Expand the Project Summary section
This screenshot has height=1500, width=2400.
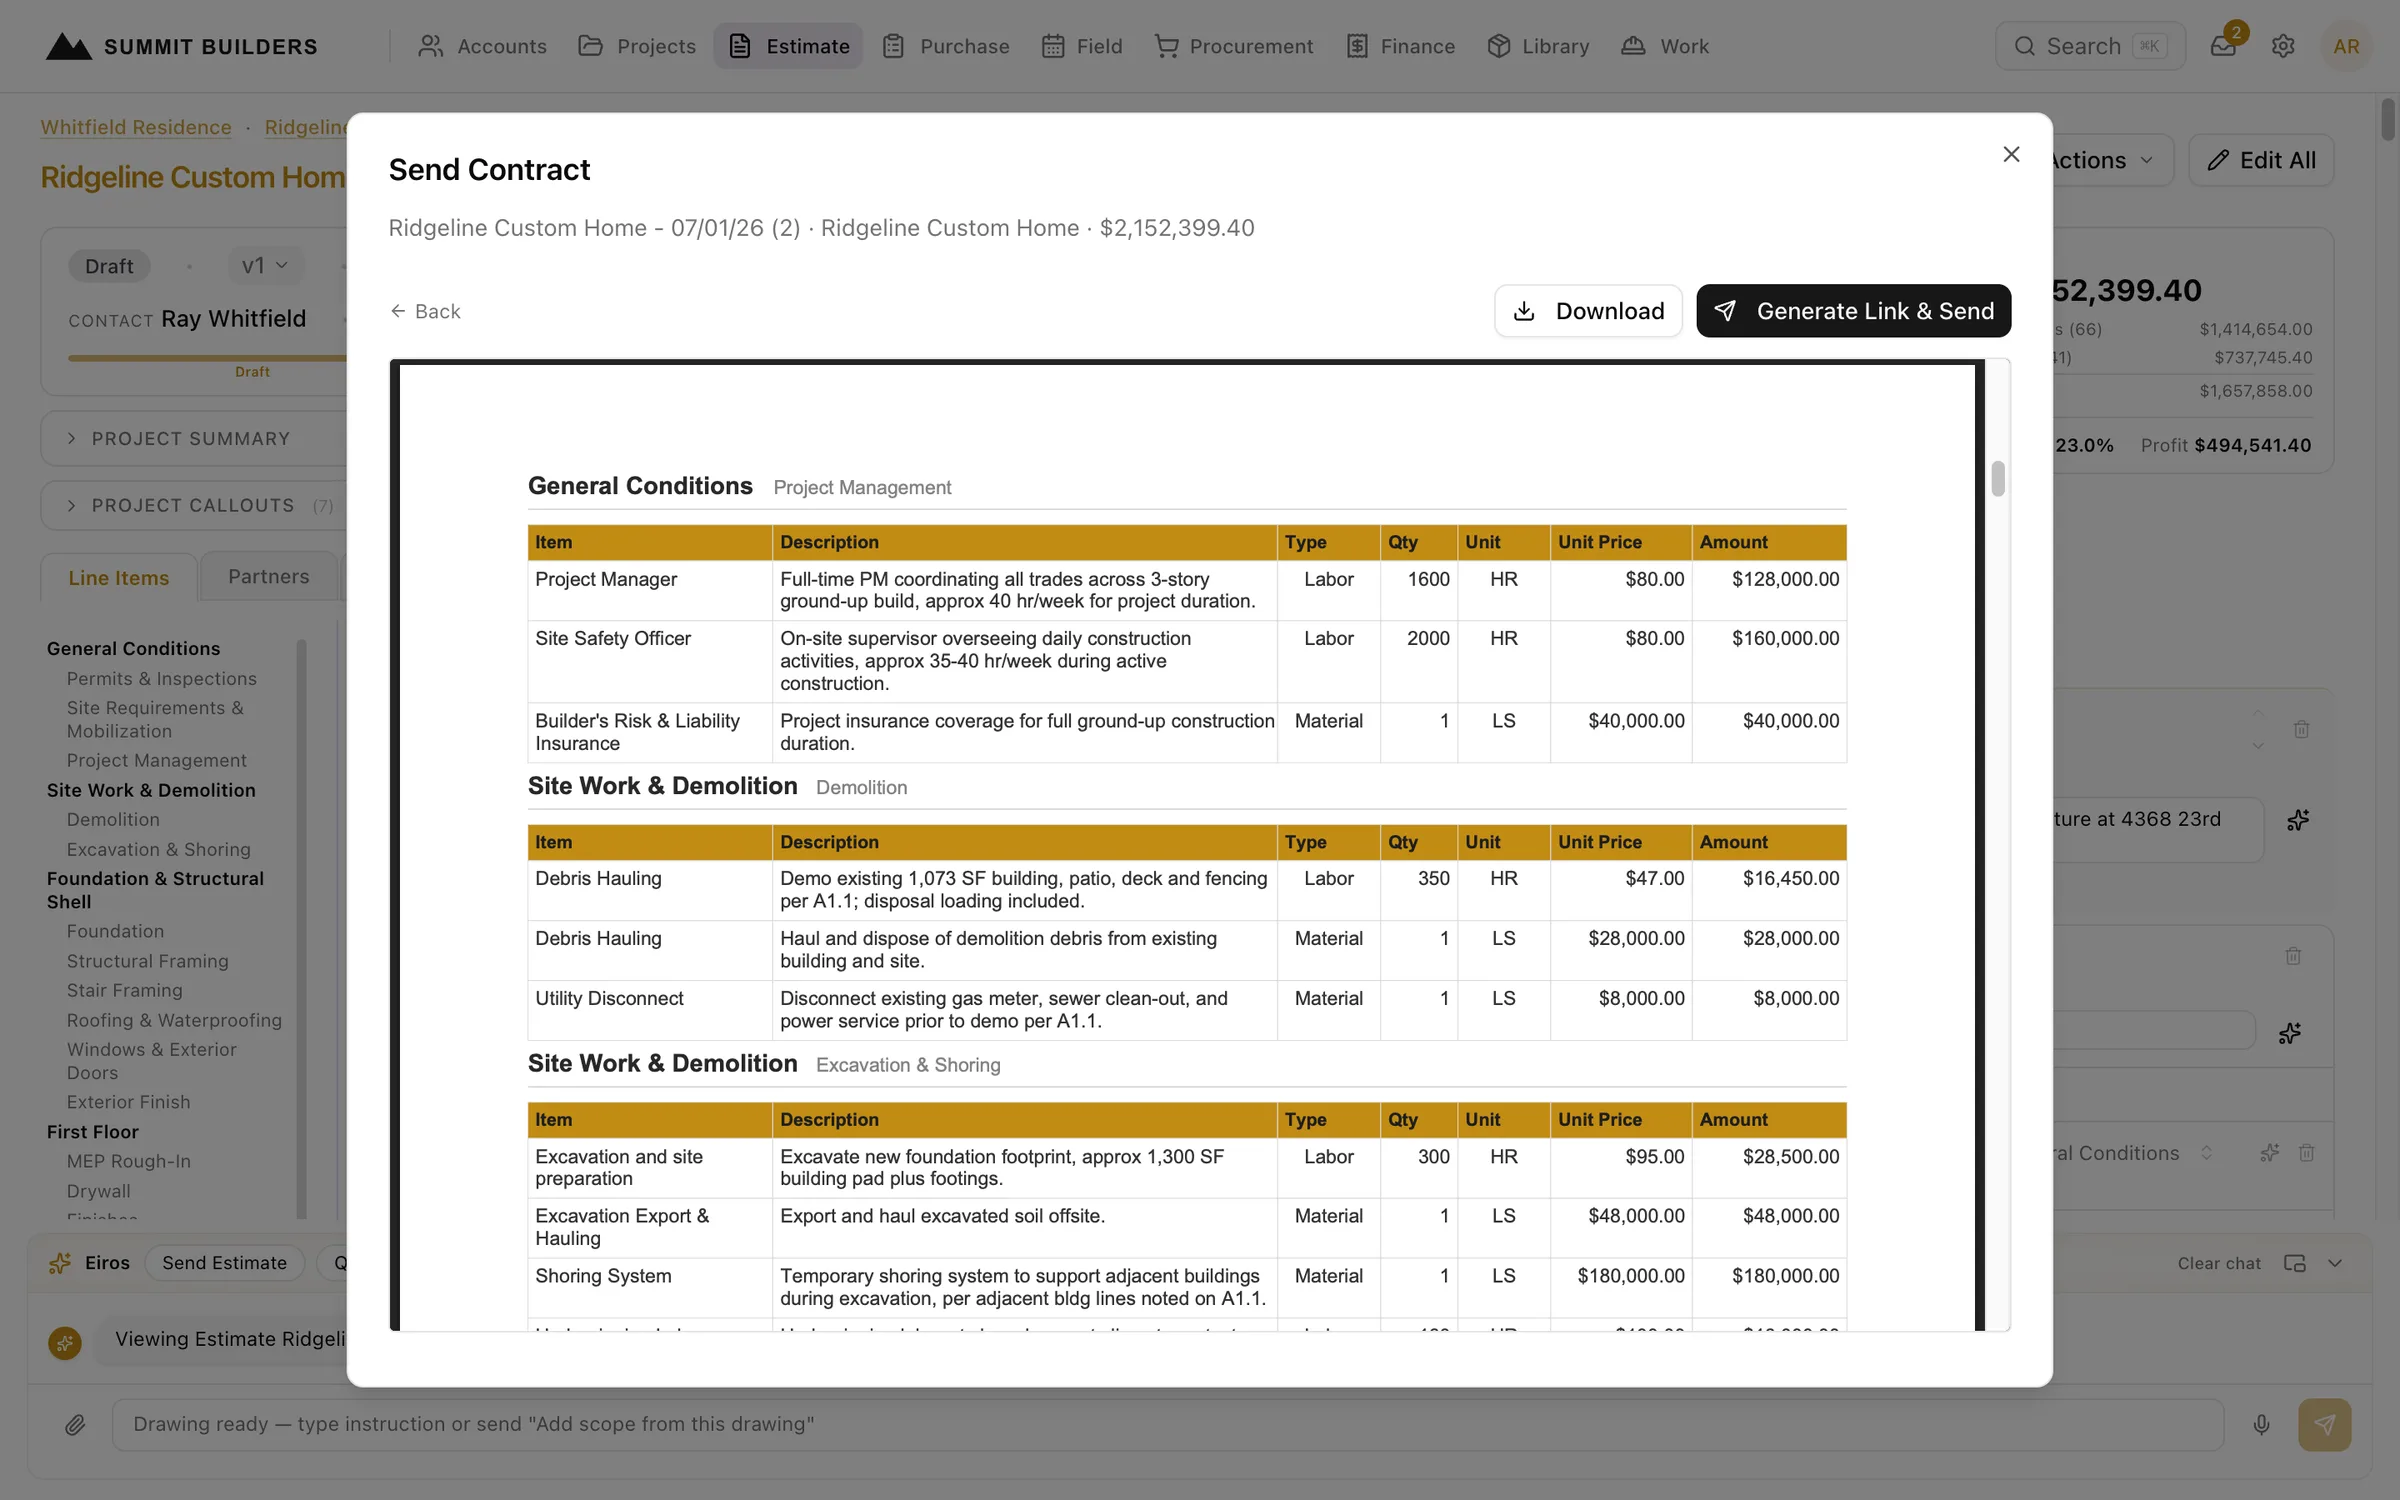coord(190,439)
